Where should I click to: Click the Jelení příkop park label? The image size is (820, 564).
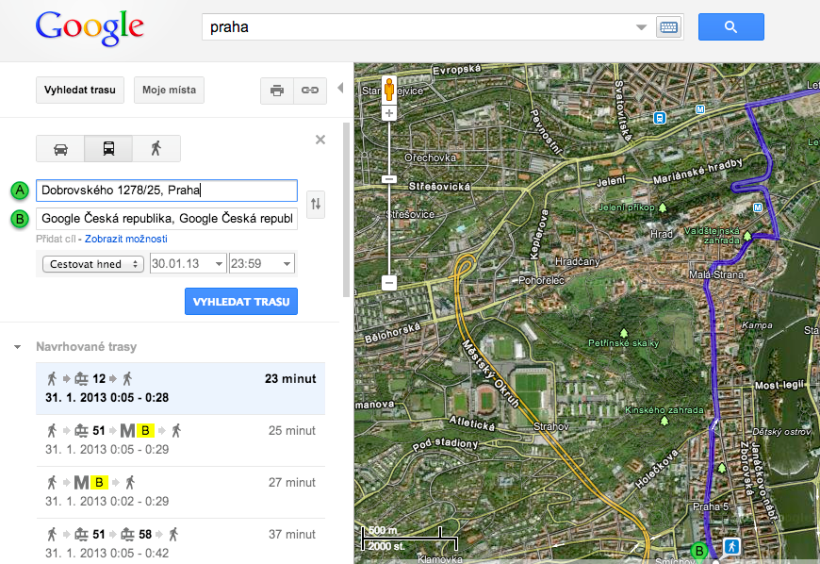coord(627,207)
